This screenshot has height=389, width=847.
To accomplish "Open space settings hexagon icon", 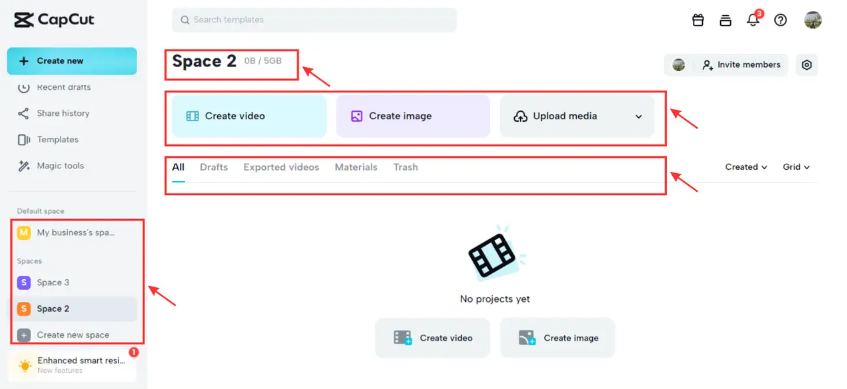I will pyautogui.click(x=806, y=65).
